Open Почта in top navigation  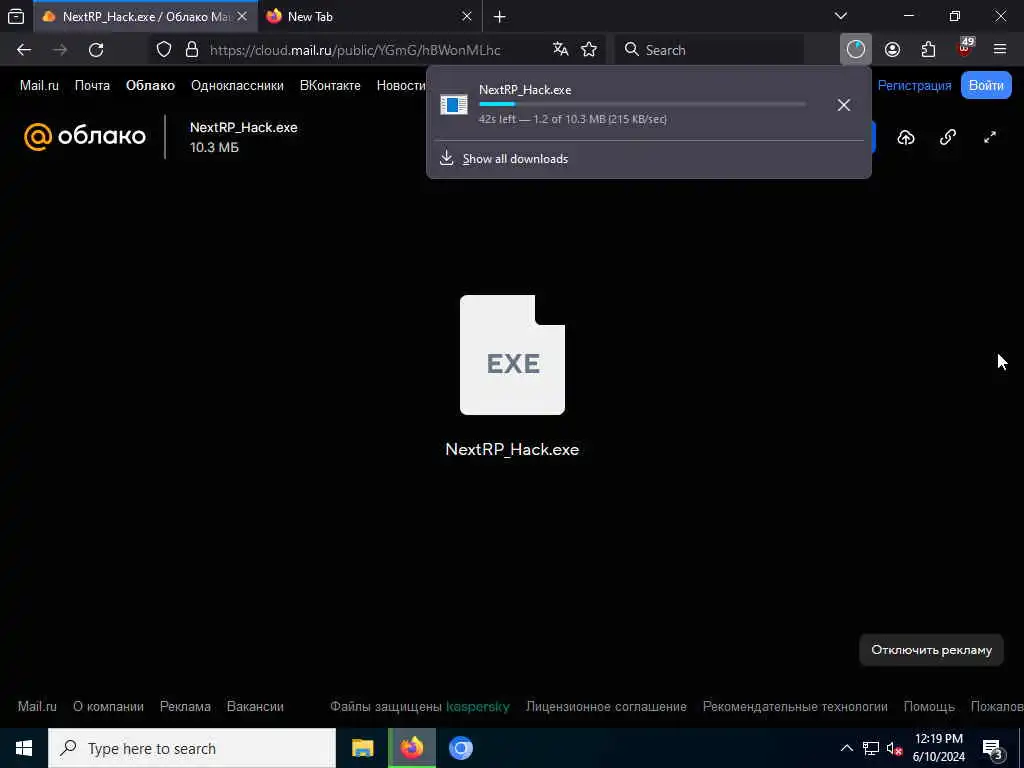point(92,86)
